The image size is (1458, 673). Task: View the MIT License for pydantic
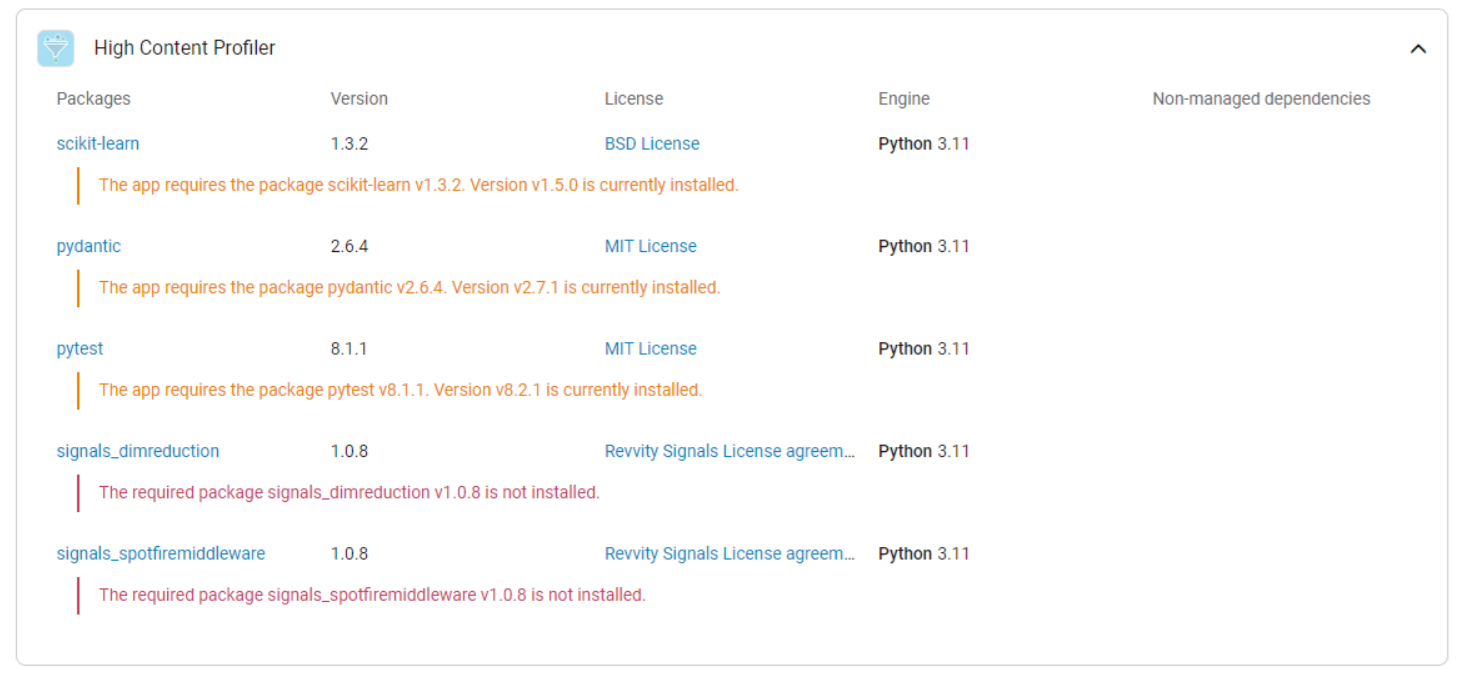tap(650, 246)
